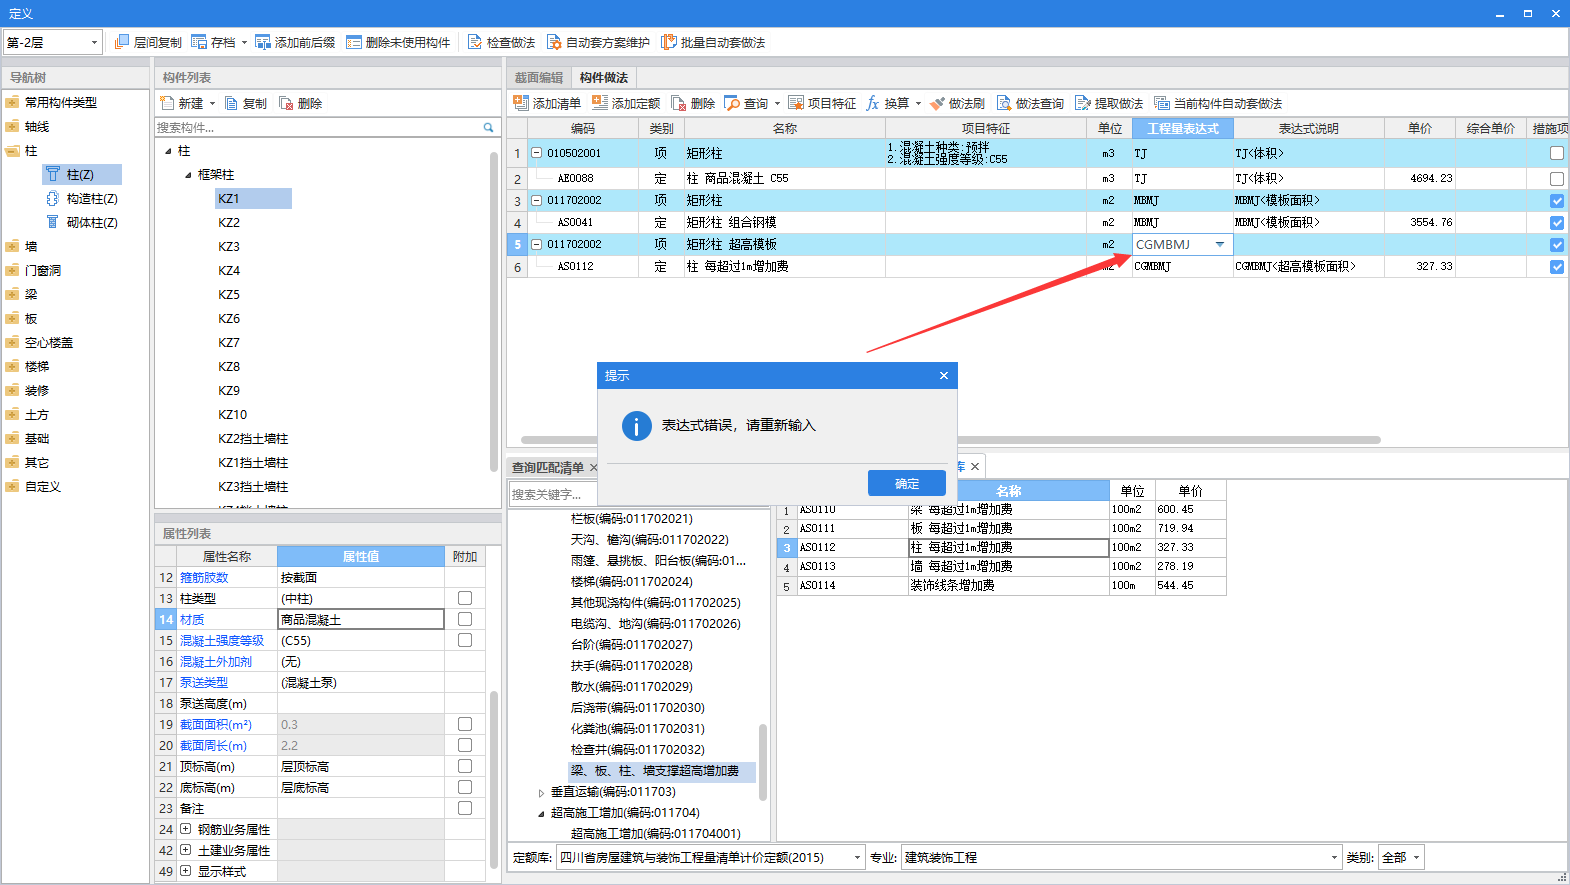Click the 添加前后缀 icon
The width and height of the screenshot is (1570, 885).
tap(263, 42)
